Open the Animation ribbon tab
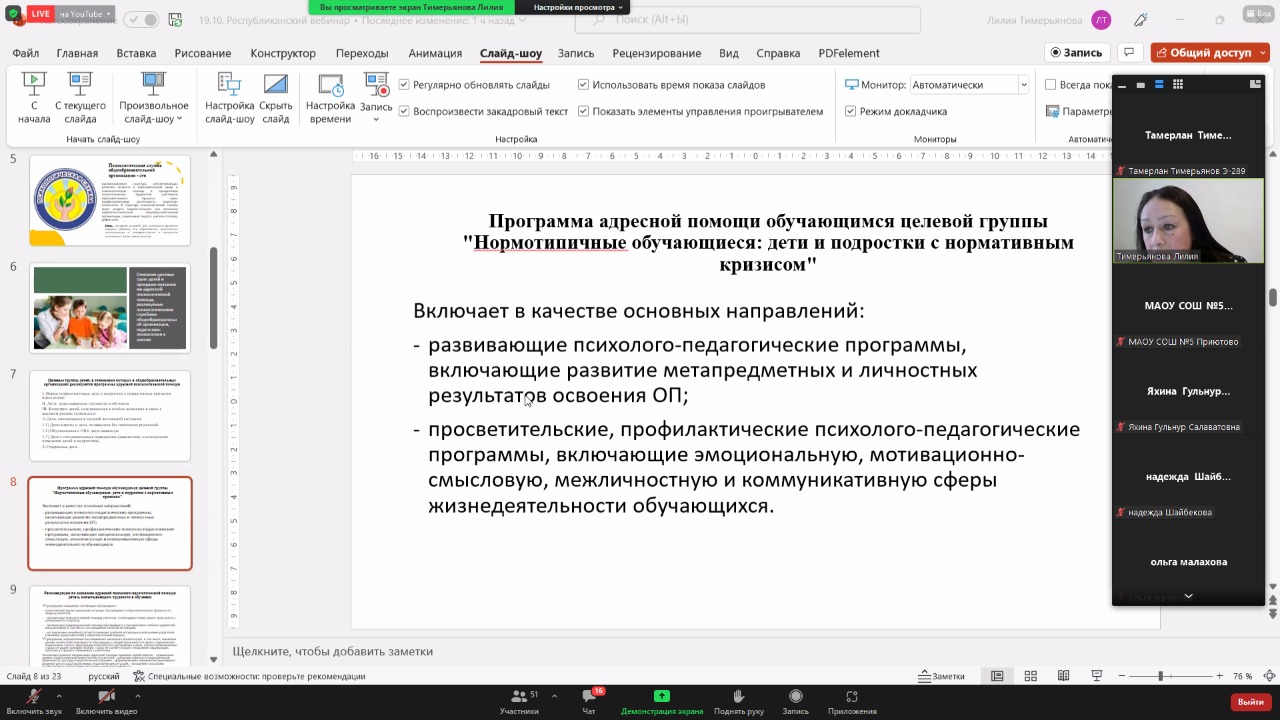Image resolution: width=1280 pixels, height=720 pixels. tap(435, 53)
